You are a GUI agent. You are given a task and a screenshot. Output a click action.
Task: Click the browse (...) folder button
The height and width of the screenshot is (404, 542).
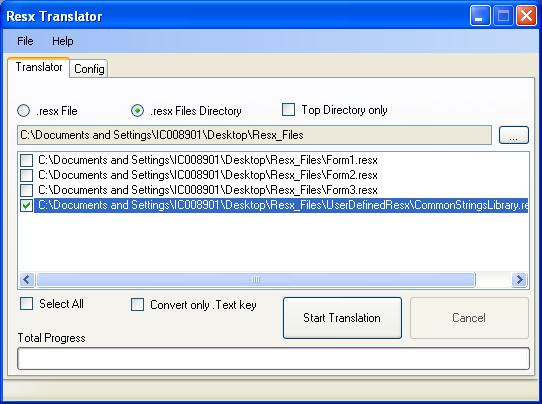click(x=514, y=135)
